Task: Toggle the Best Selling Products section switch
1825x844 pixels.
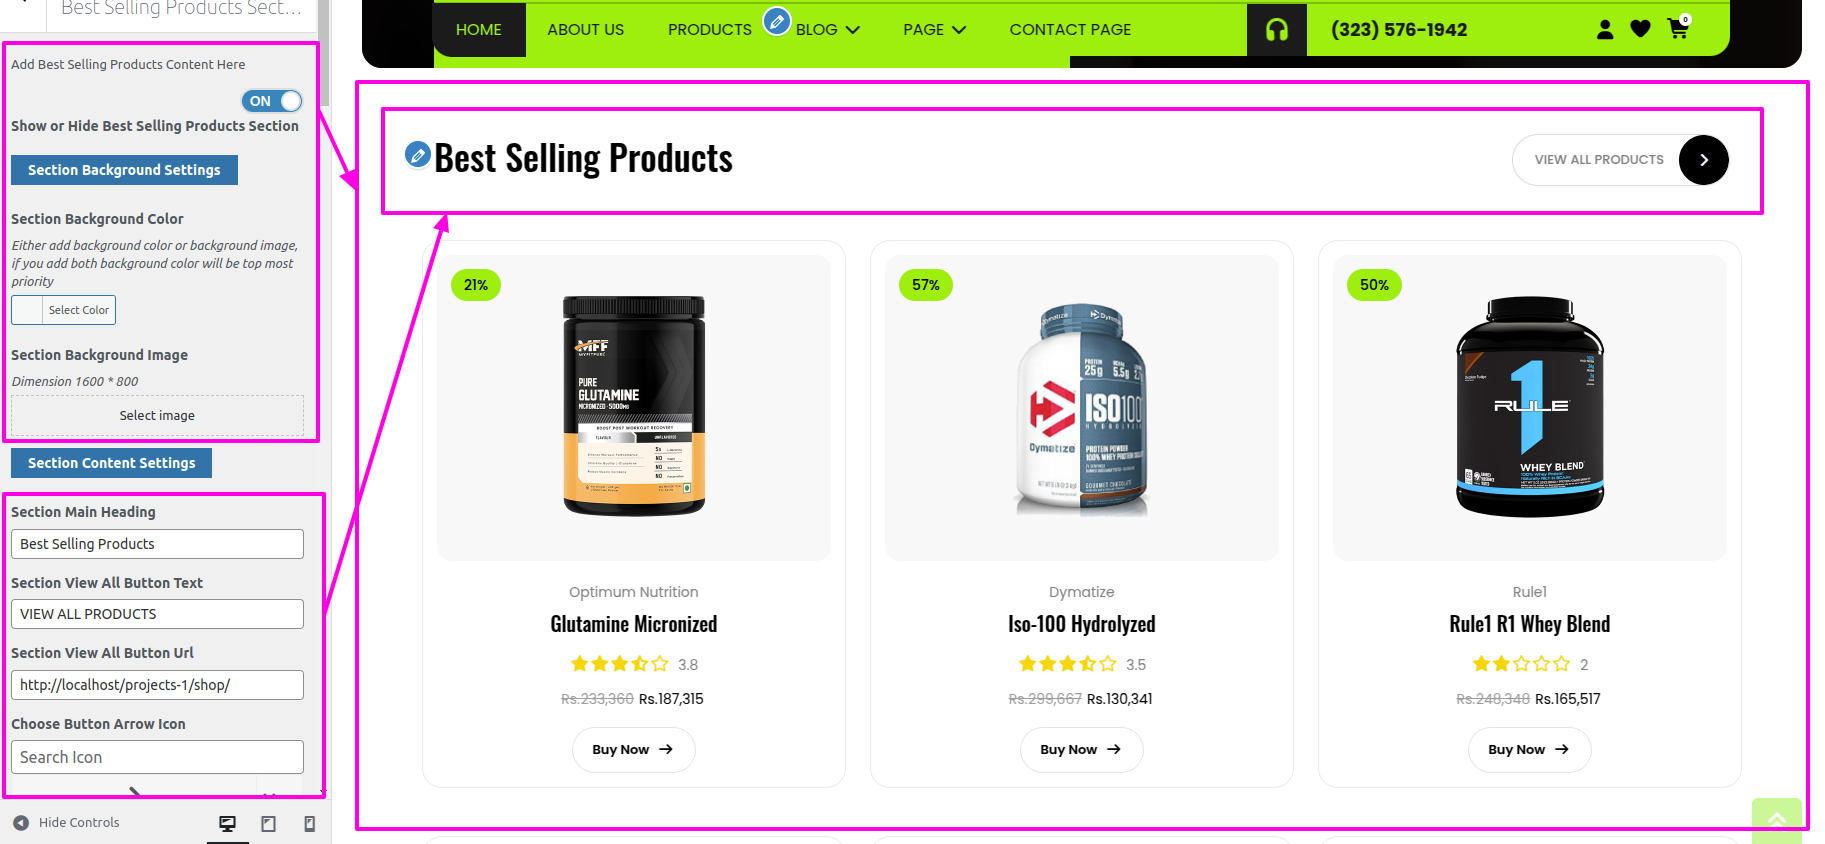Action: [272, 101]
